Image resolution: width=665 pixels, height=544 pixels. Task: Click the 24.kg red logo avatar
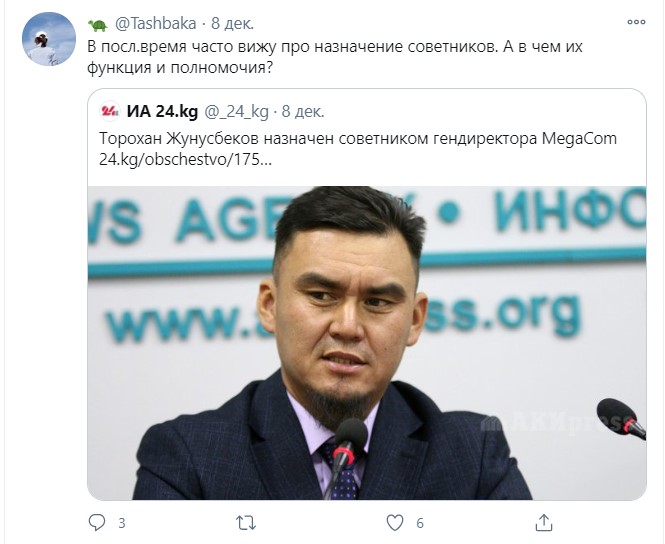(110, 112)
